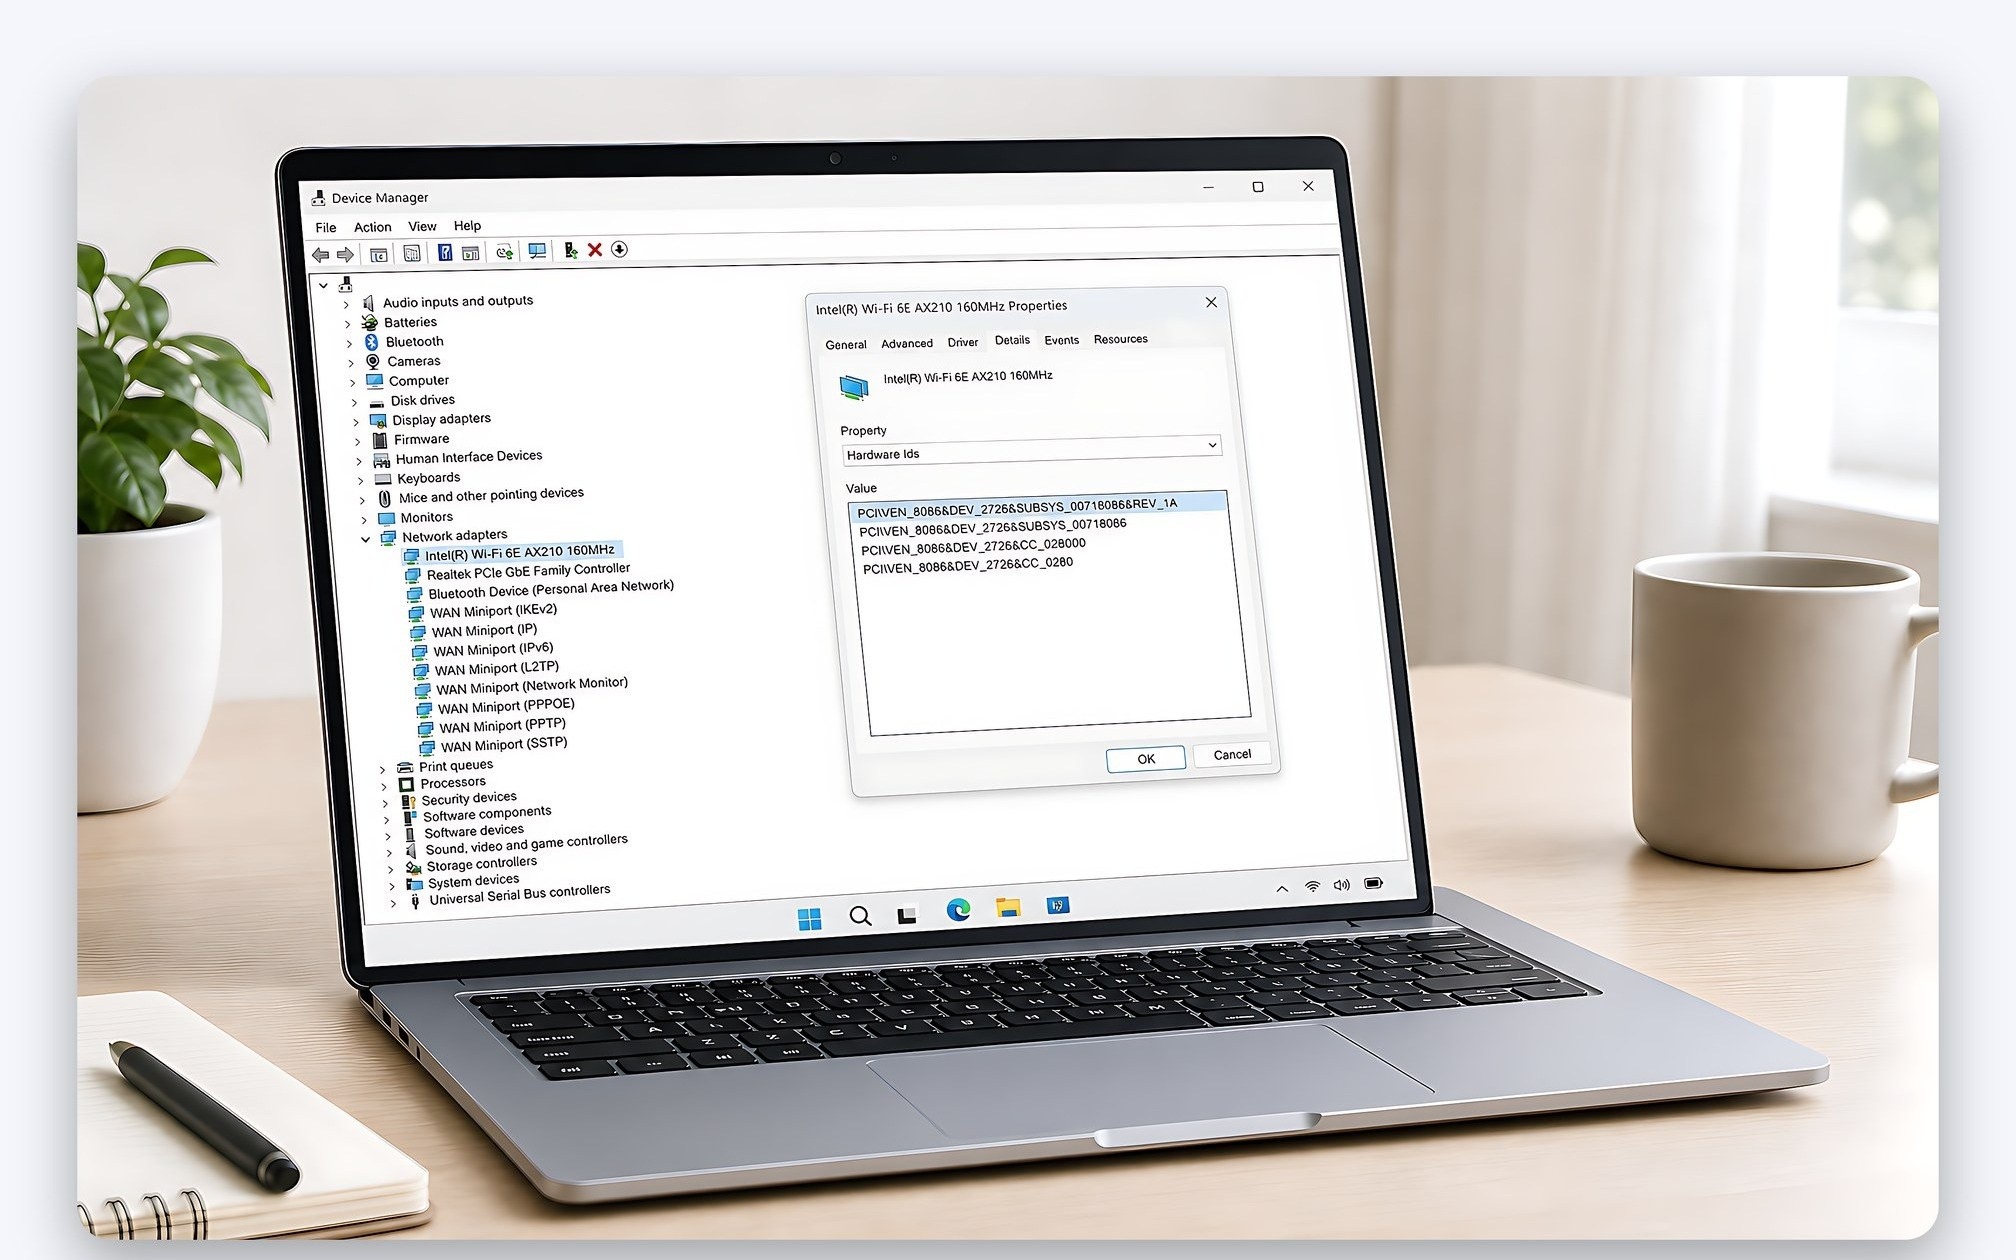This screenshot has height=1260, width=2016.
Task: Open the View menu
Action: point(422,226)
